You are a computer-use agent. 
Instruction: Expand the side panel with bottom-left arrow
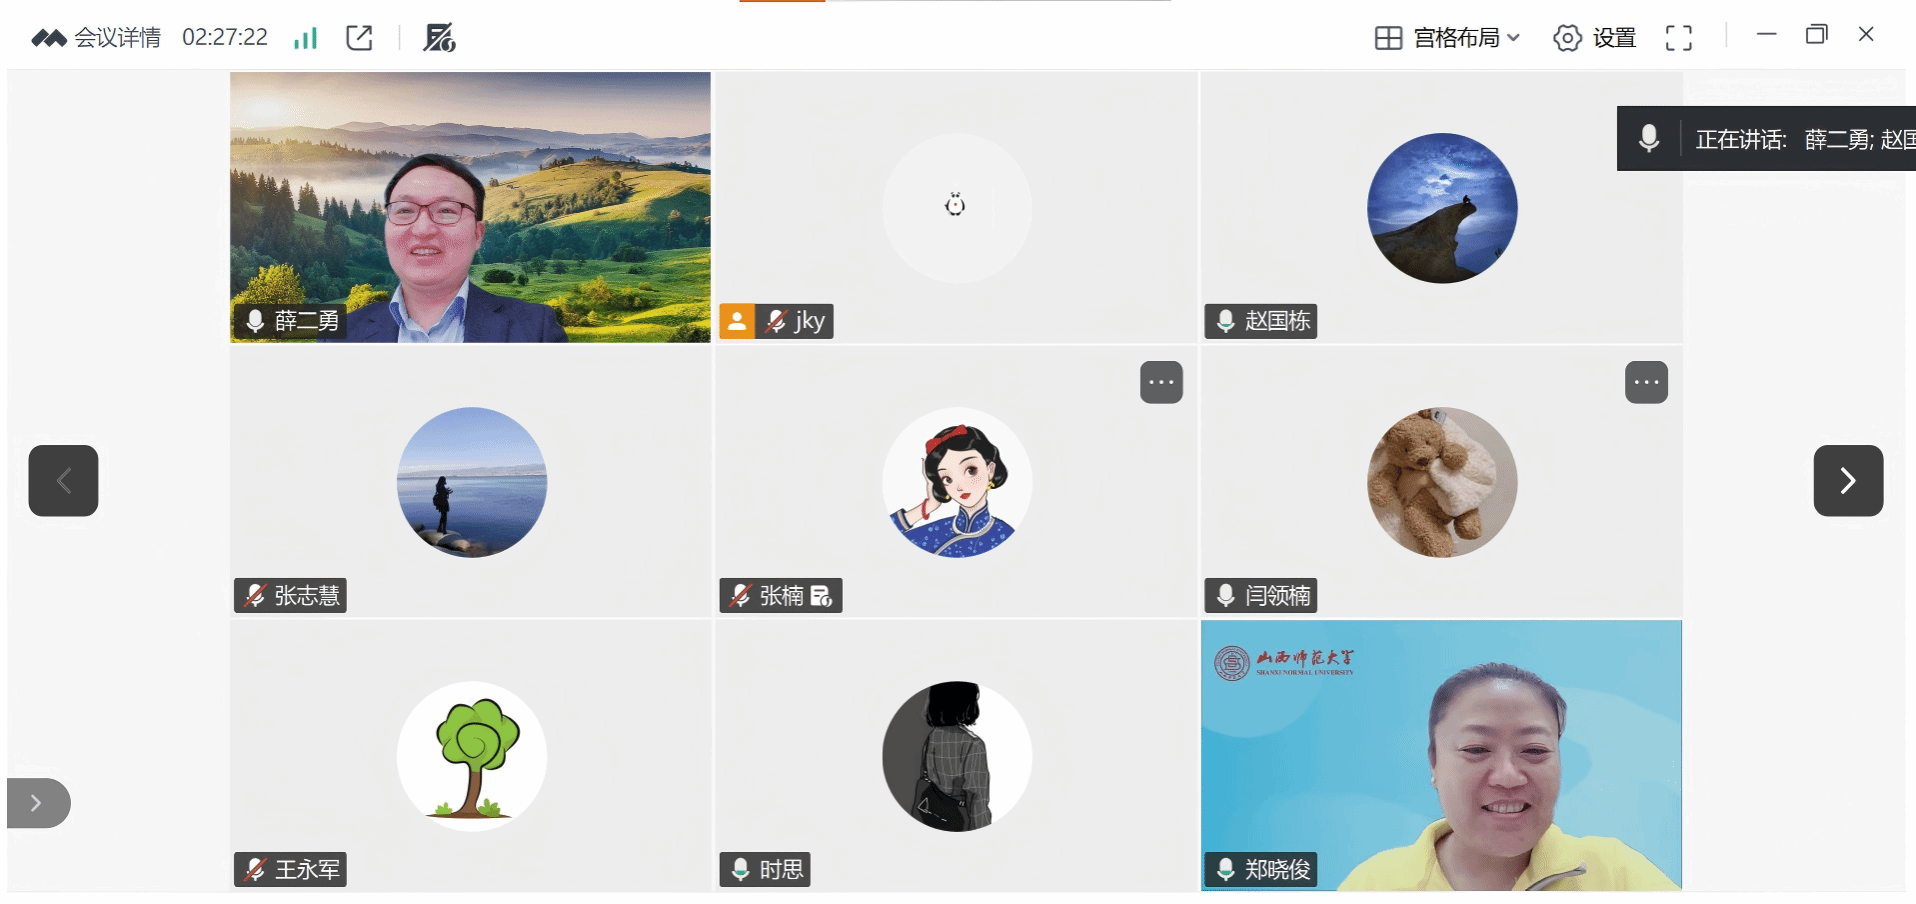coord(37,803)
